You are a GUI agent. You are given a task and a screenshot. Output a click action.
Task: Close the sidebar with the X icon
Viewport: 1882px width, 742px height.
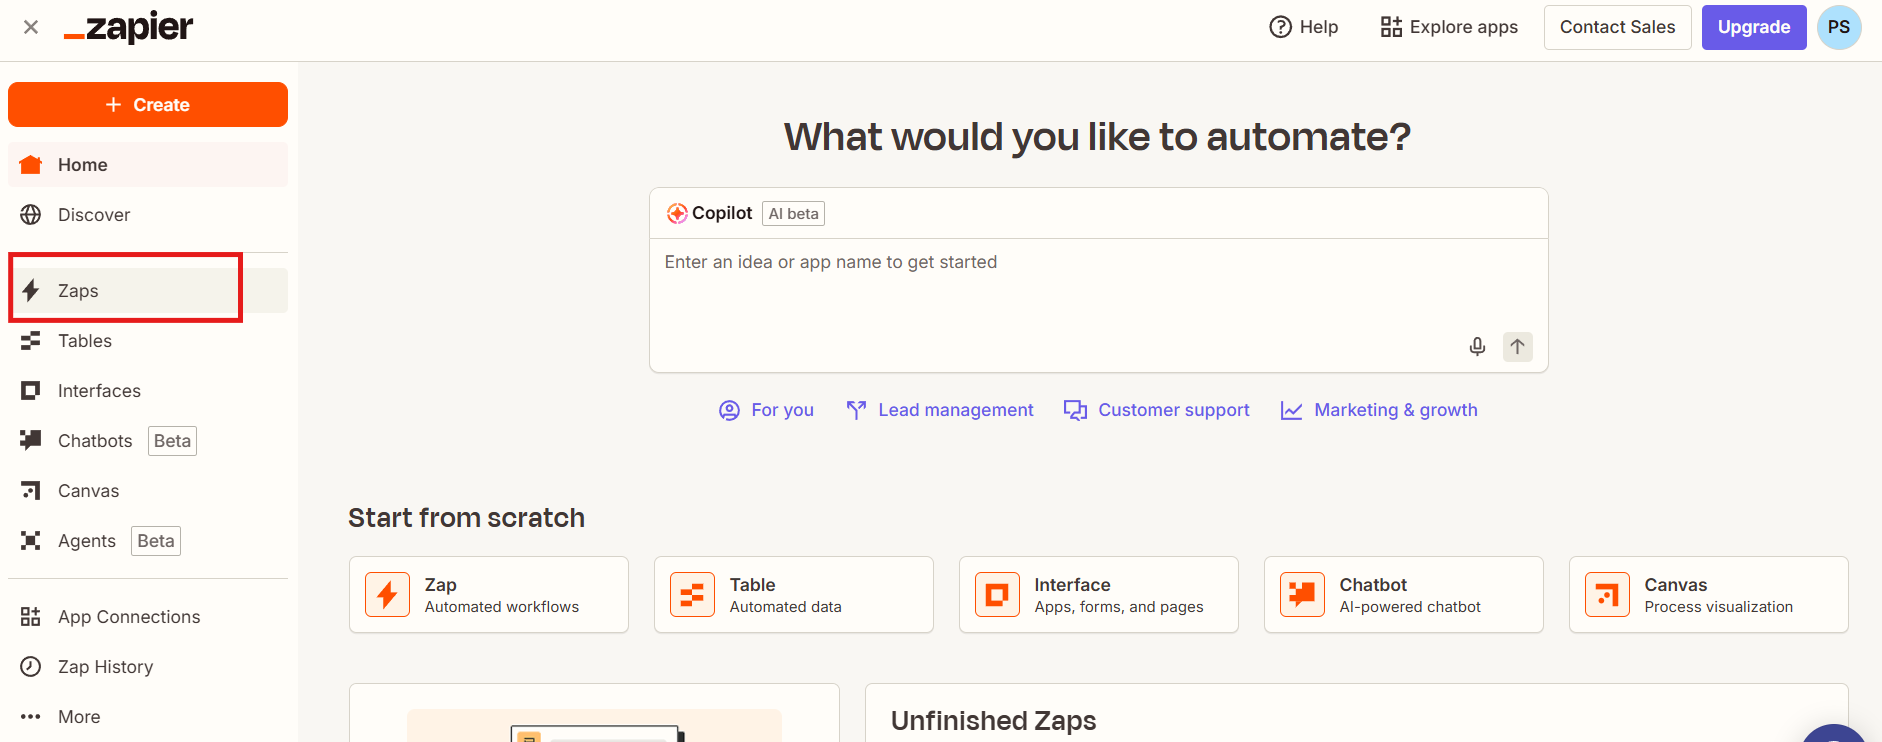[31, 27]
